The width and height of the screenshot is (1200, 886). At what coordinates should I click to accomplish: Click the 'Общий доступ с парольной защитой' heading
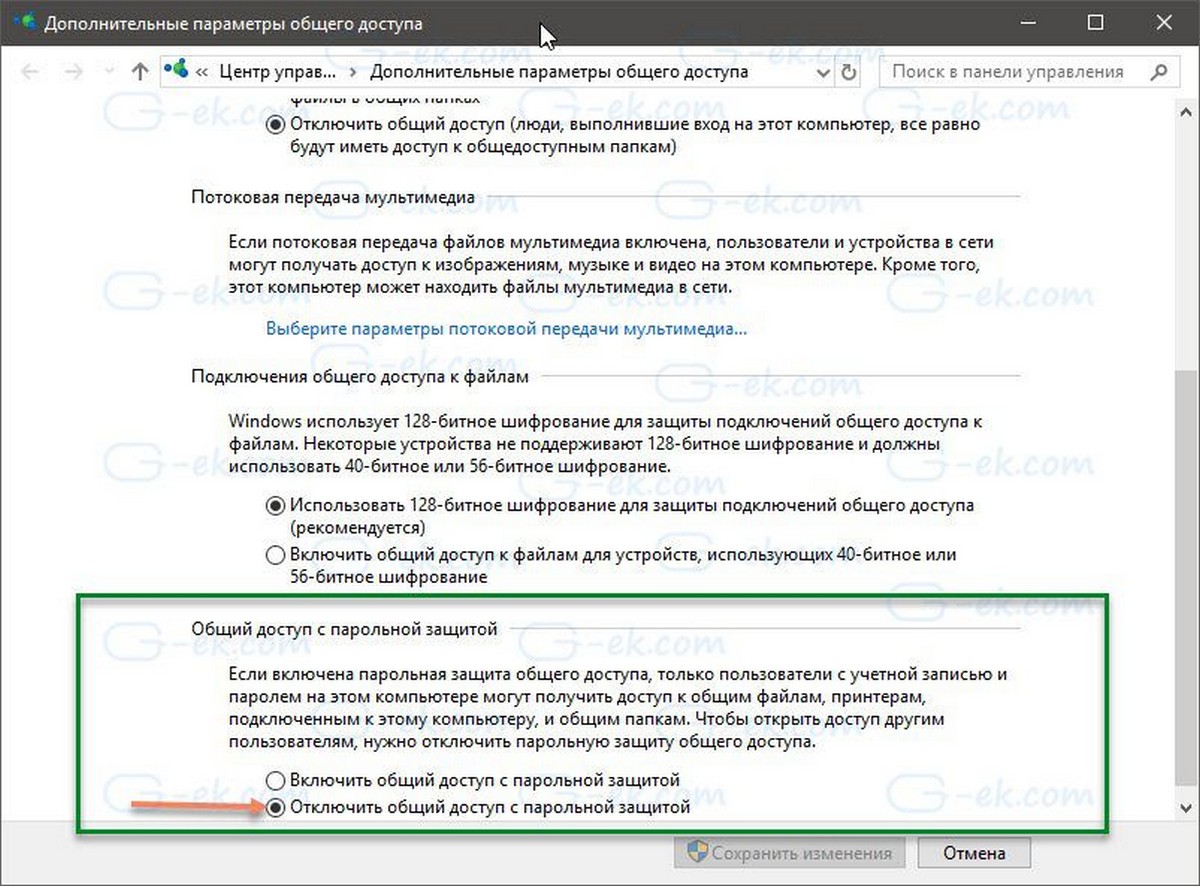(344, 628)
